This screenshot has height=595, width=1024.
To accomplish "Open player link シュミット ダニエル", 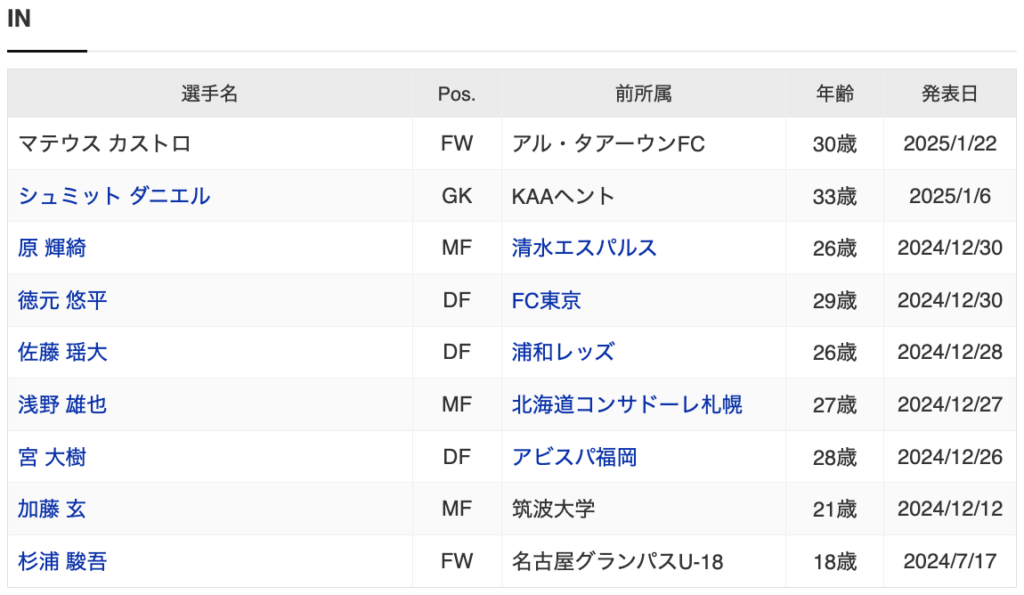I will point(114,196).
